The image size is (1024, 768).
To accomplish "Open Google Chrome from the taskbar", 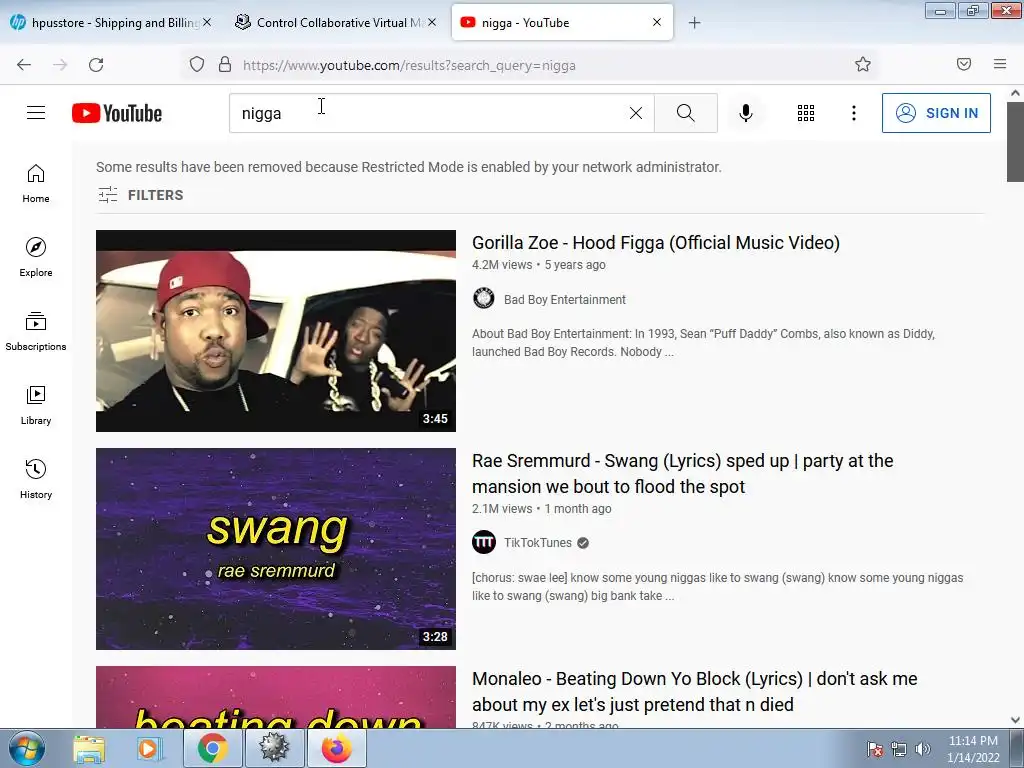I will [x=212, y=748].
